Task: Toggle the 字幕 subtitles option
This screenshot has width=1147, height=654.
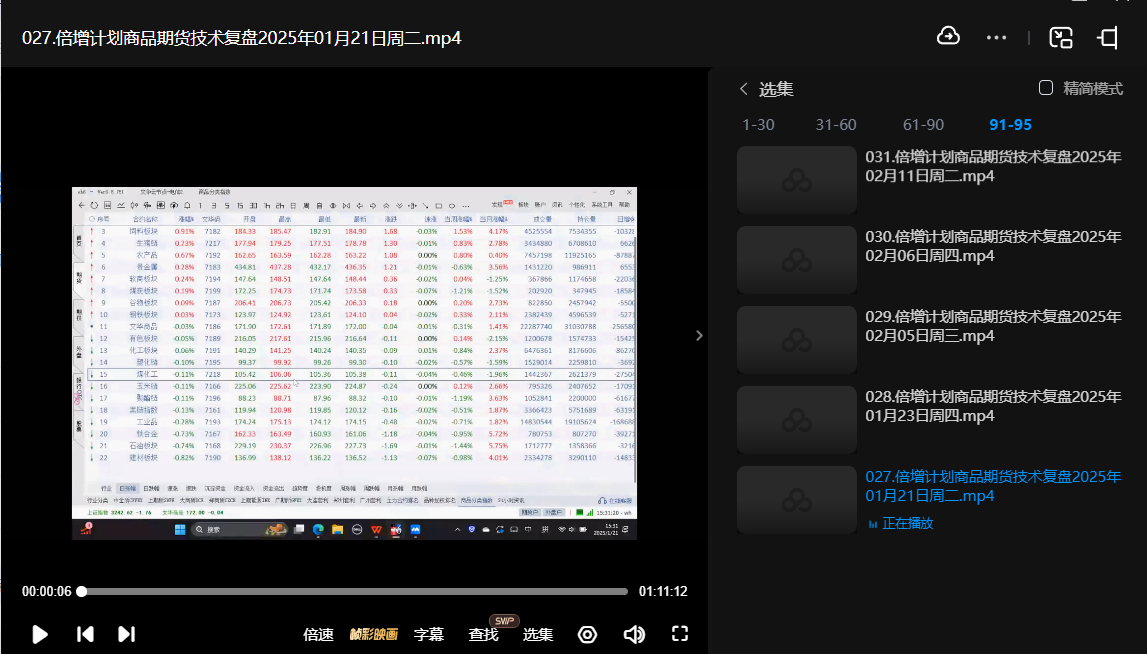Action: [x=429, y=634]
